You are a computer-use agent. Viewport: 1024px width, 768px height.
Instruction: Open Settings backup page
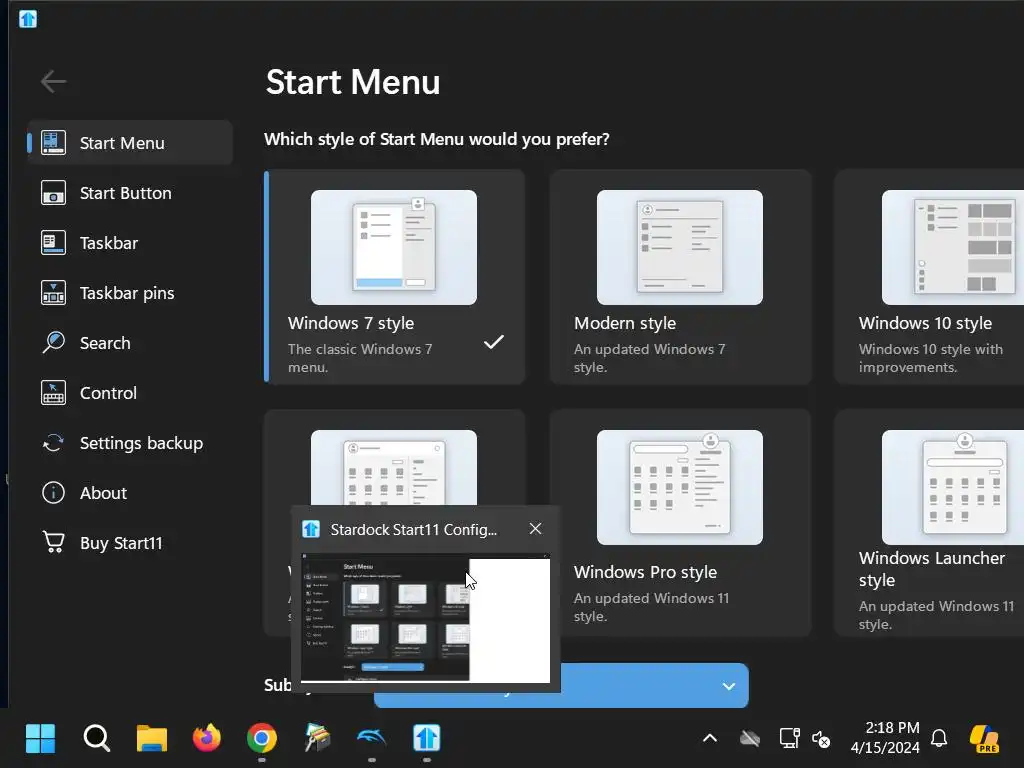click(x=130, y=443)
